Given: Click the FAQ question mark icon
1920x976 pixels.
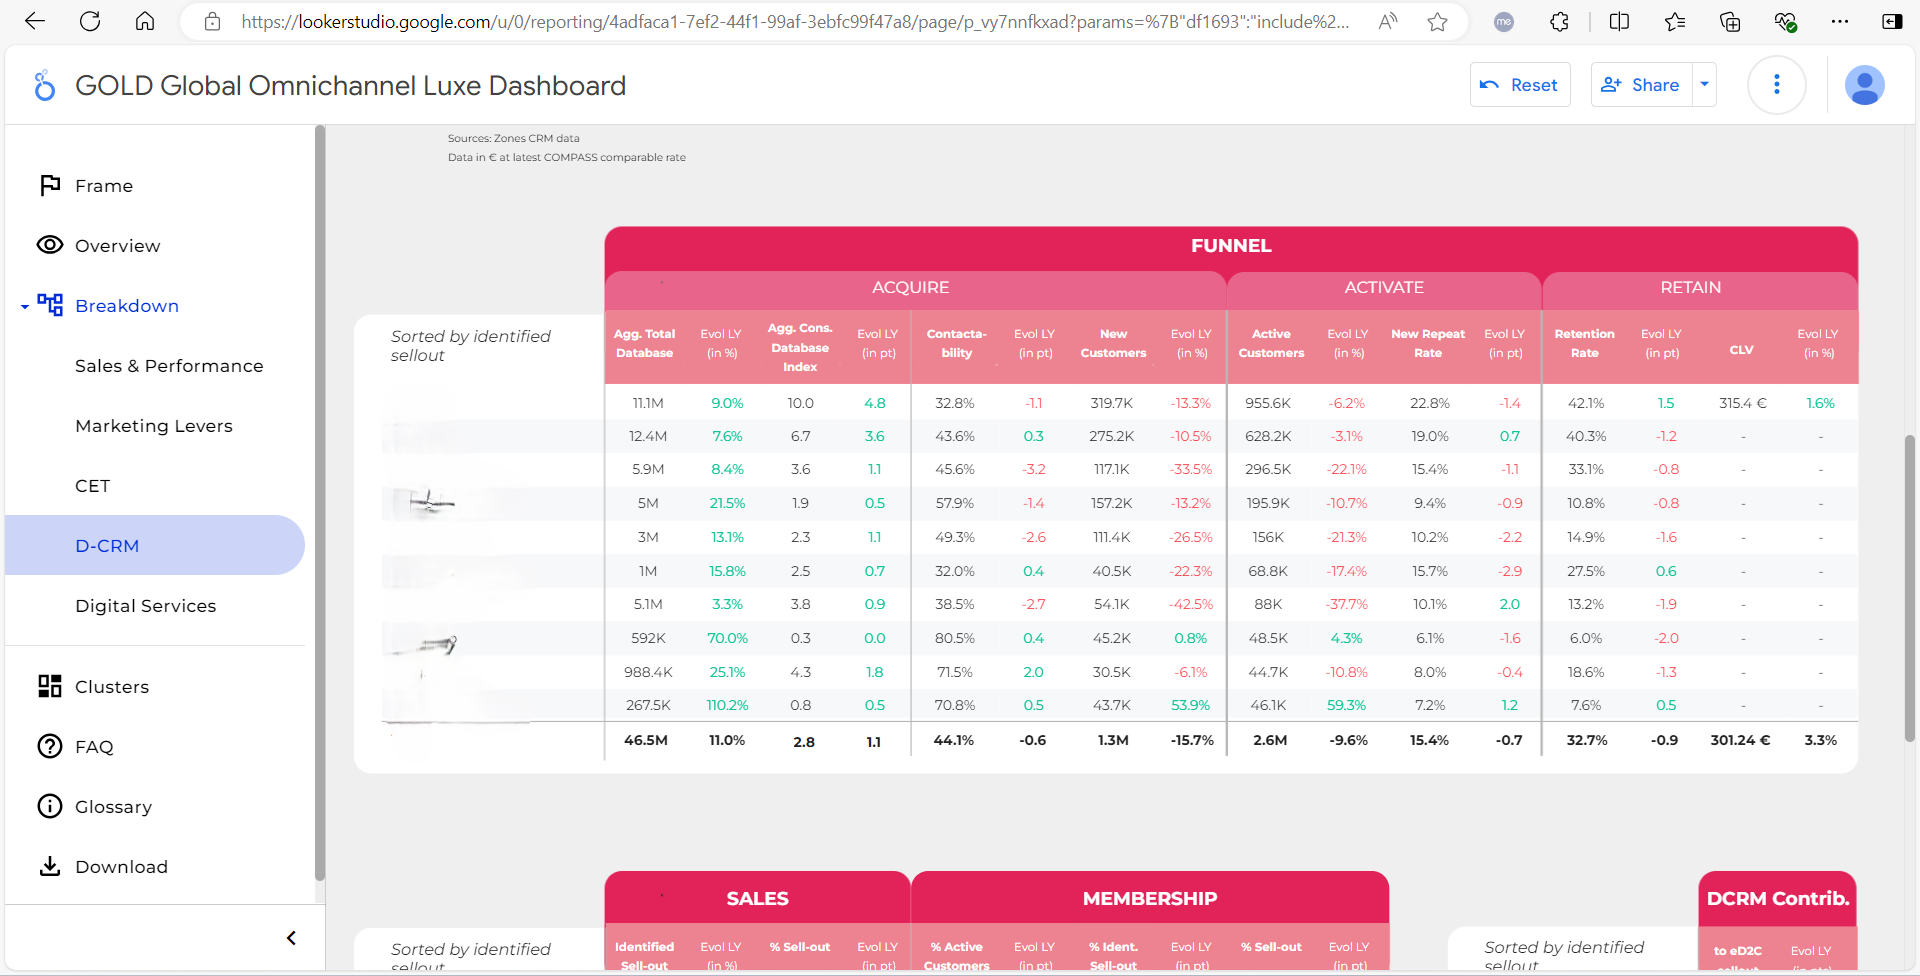Looking at the screenshot, I should pyautogui.click(x=50, y=746).
